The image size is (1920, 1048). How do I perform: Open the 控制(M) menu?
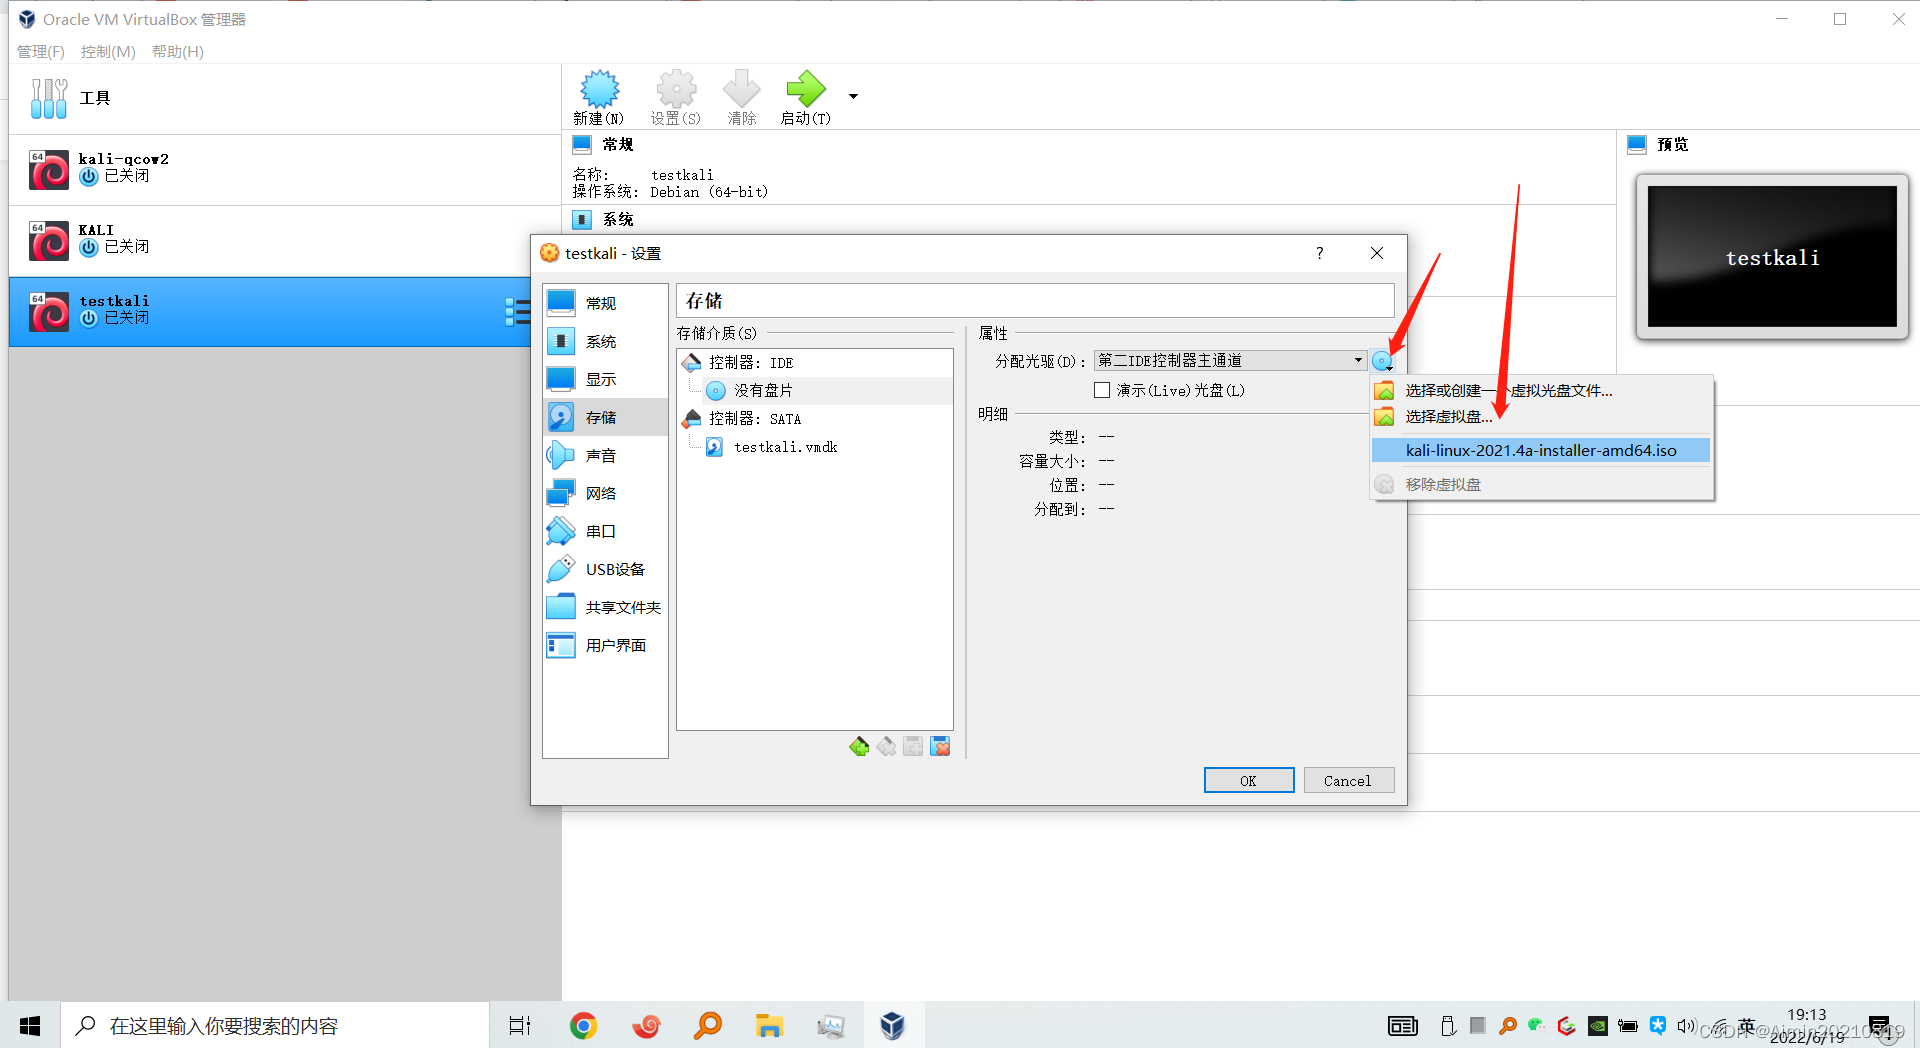pyautogui.click(x=108, y=51)
